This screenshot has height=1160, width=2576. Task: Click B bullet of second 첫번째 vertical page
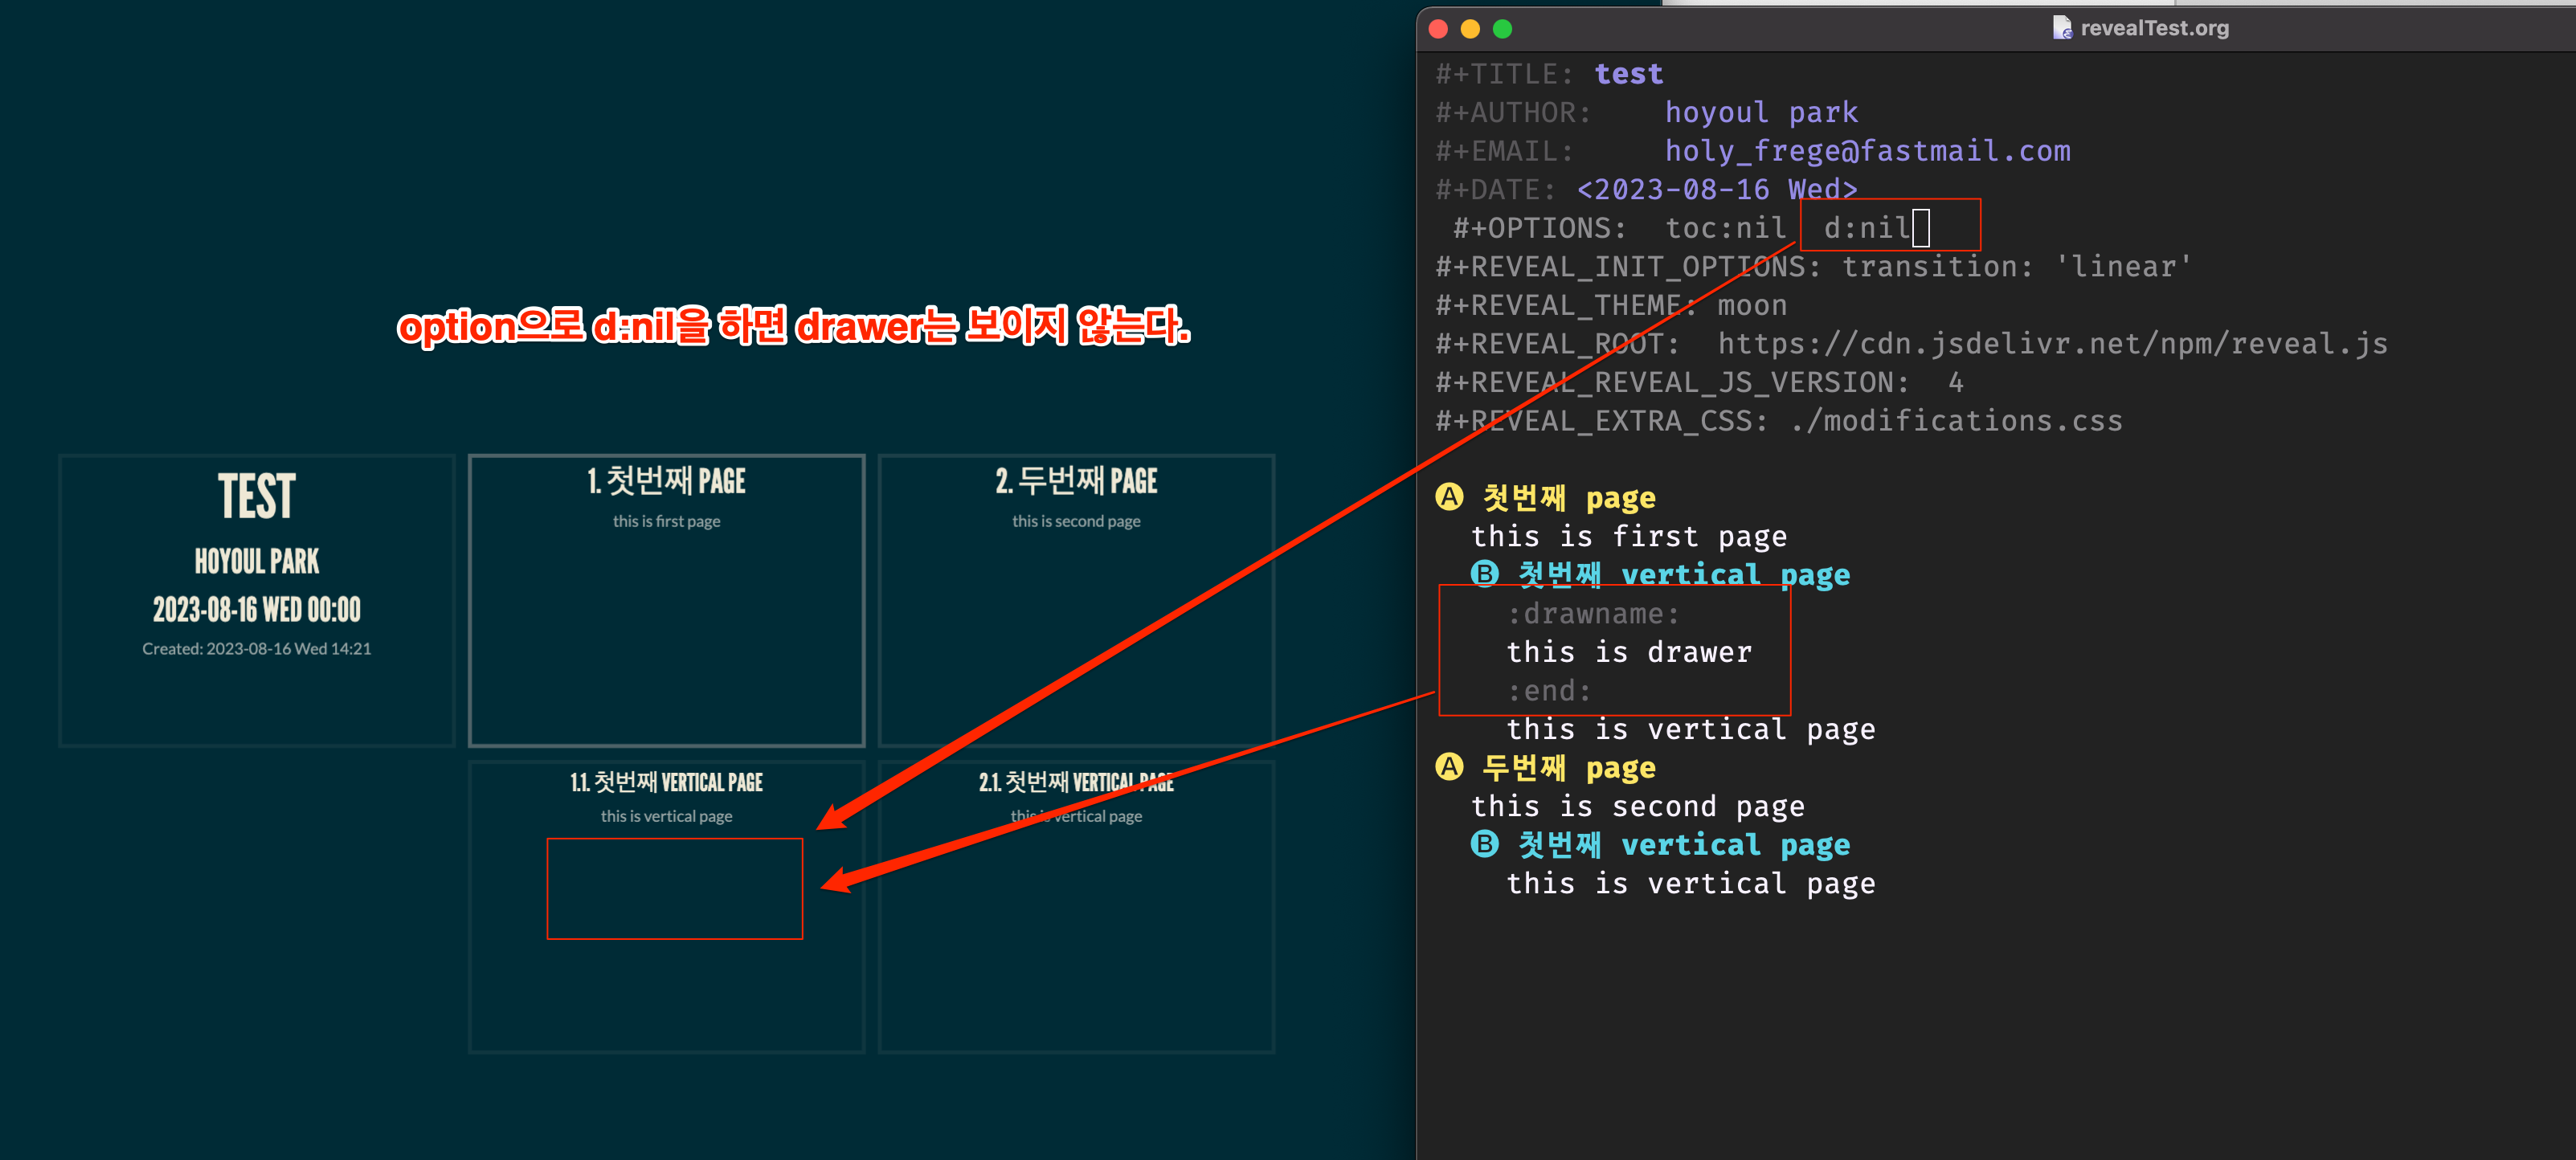1484,844
